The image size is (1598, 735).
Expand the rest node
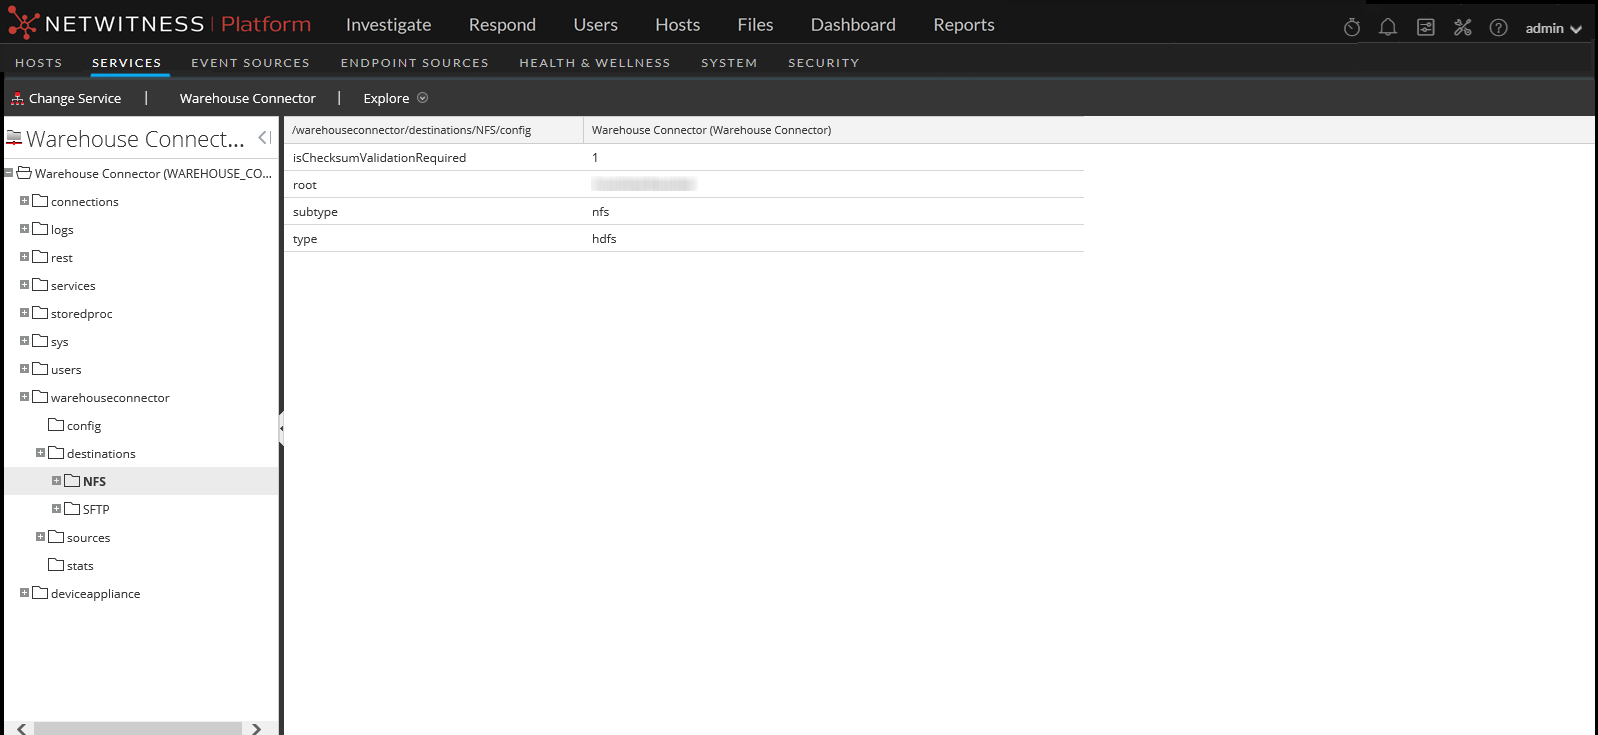(x=24, y=257)
